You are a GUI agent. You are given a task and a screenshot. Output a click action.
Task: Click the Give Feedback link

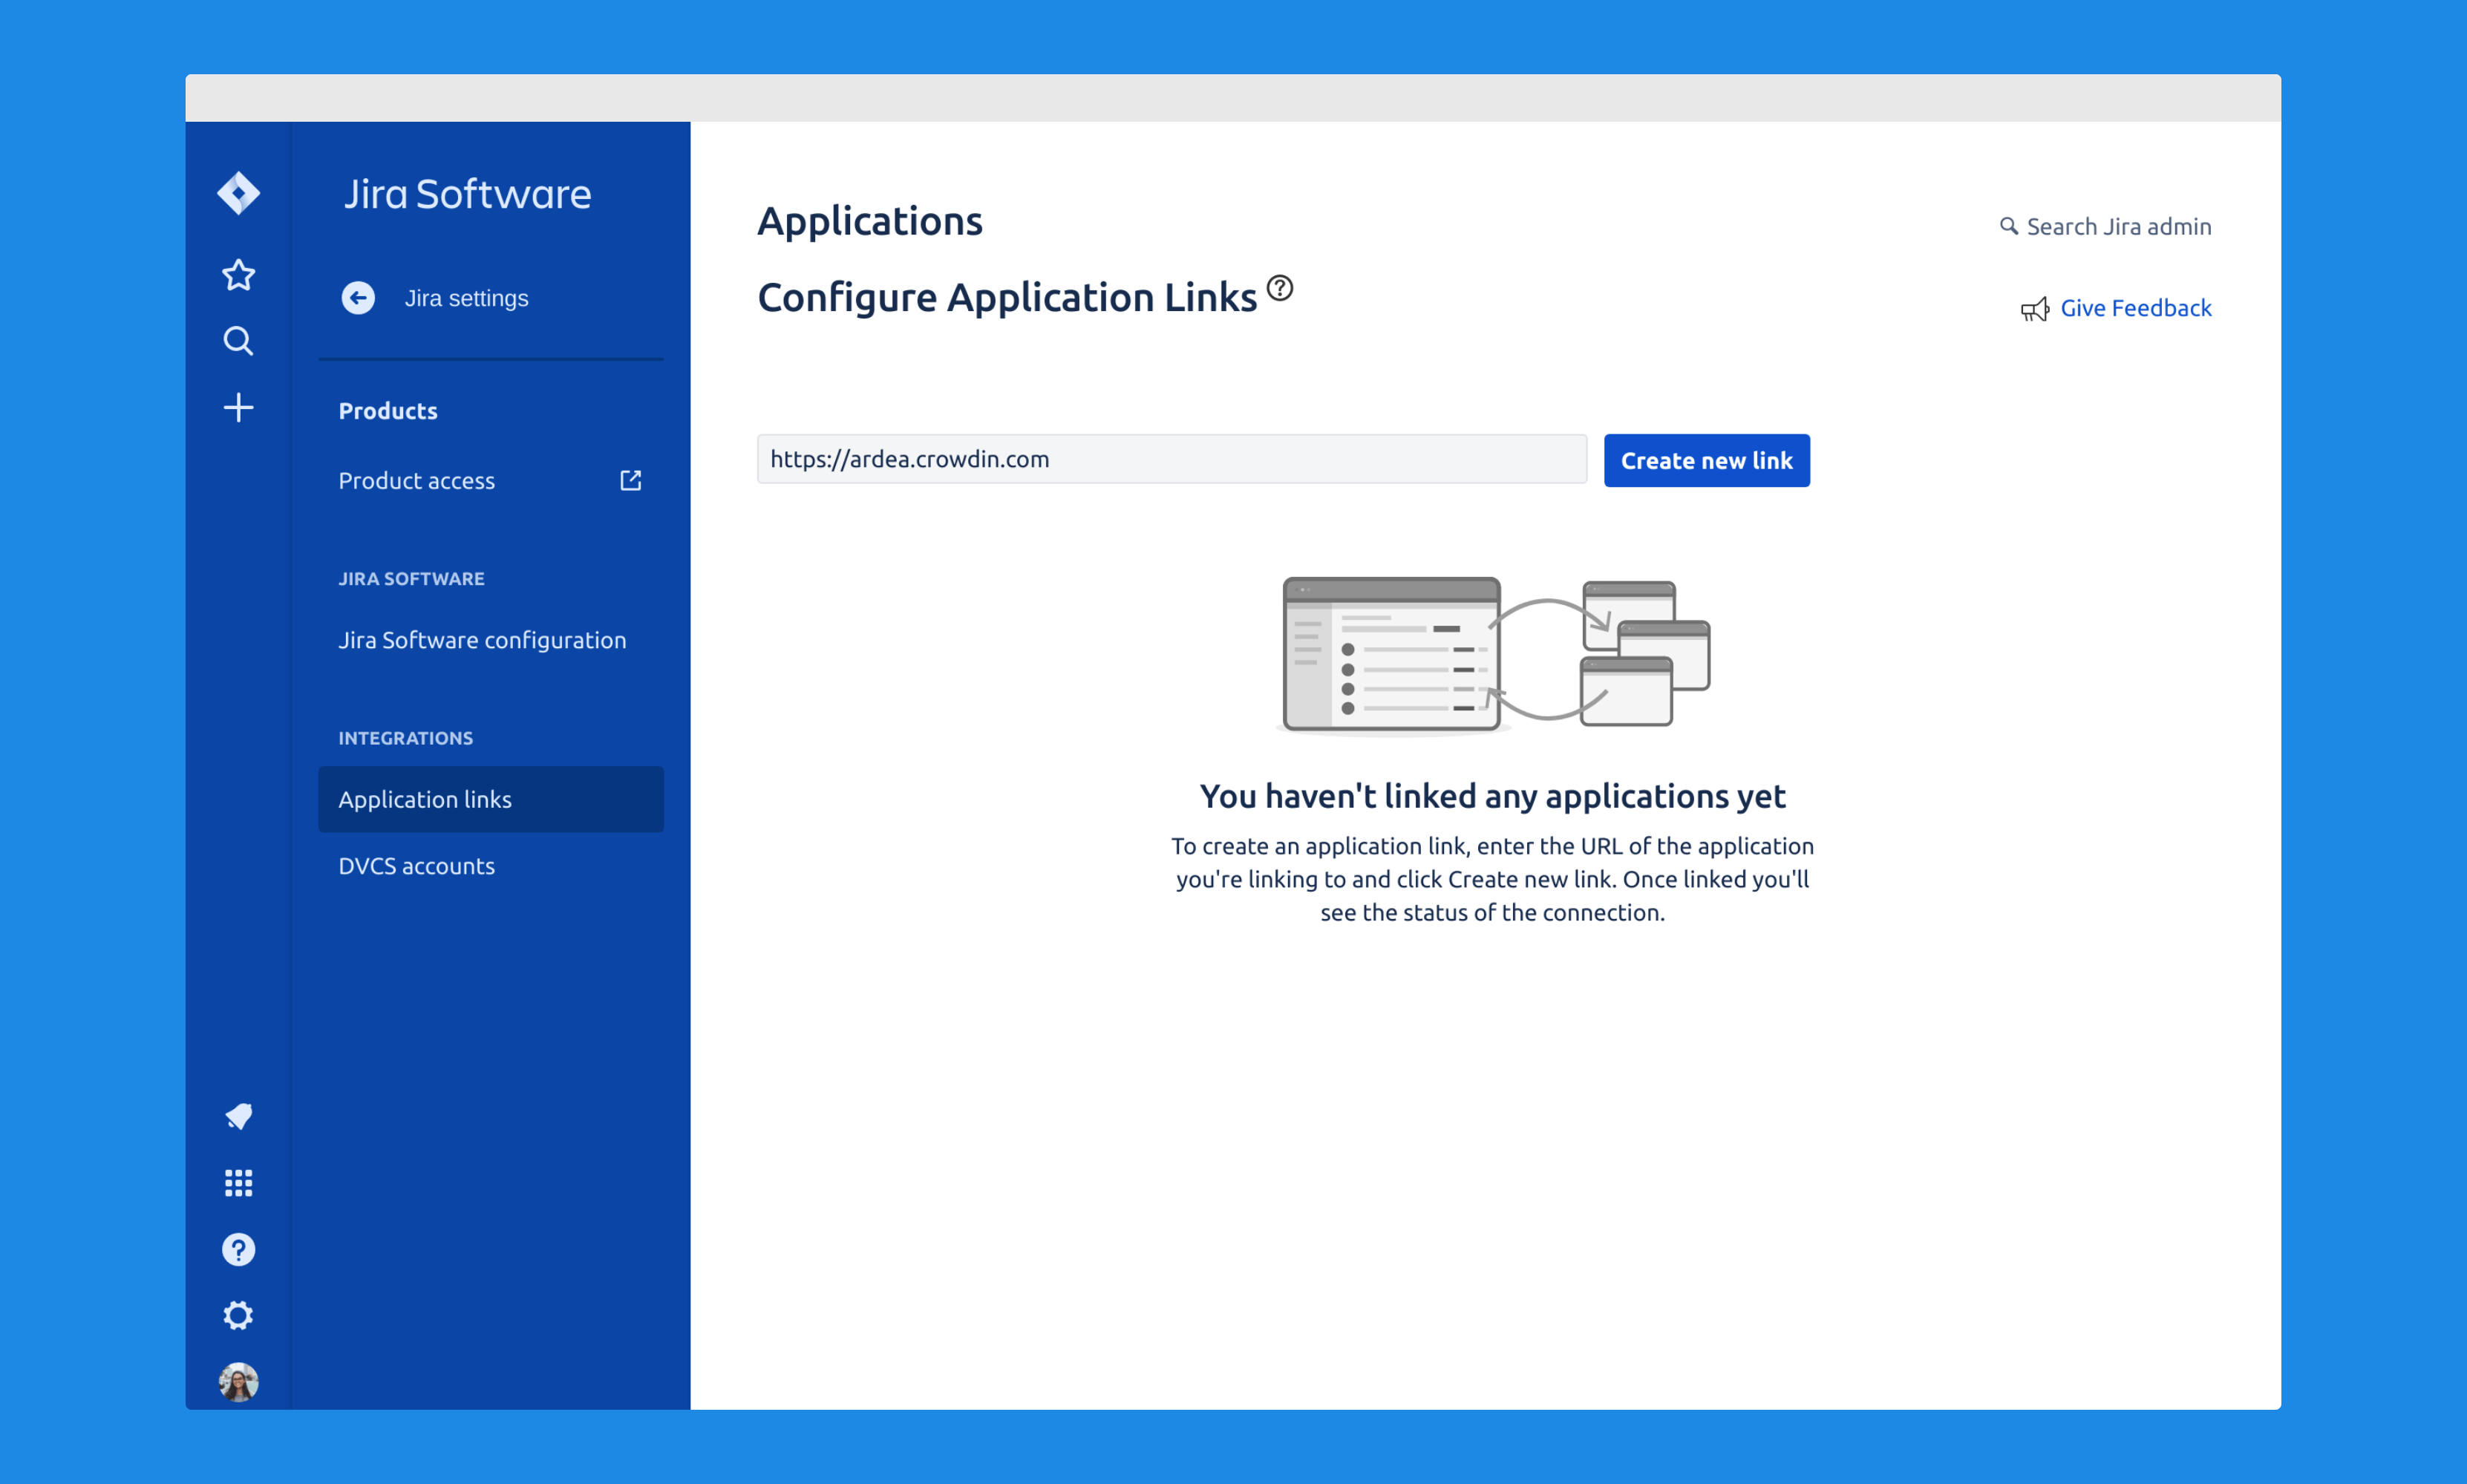pos(2134,308)
